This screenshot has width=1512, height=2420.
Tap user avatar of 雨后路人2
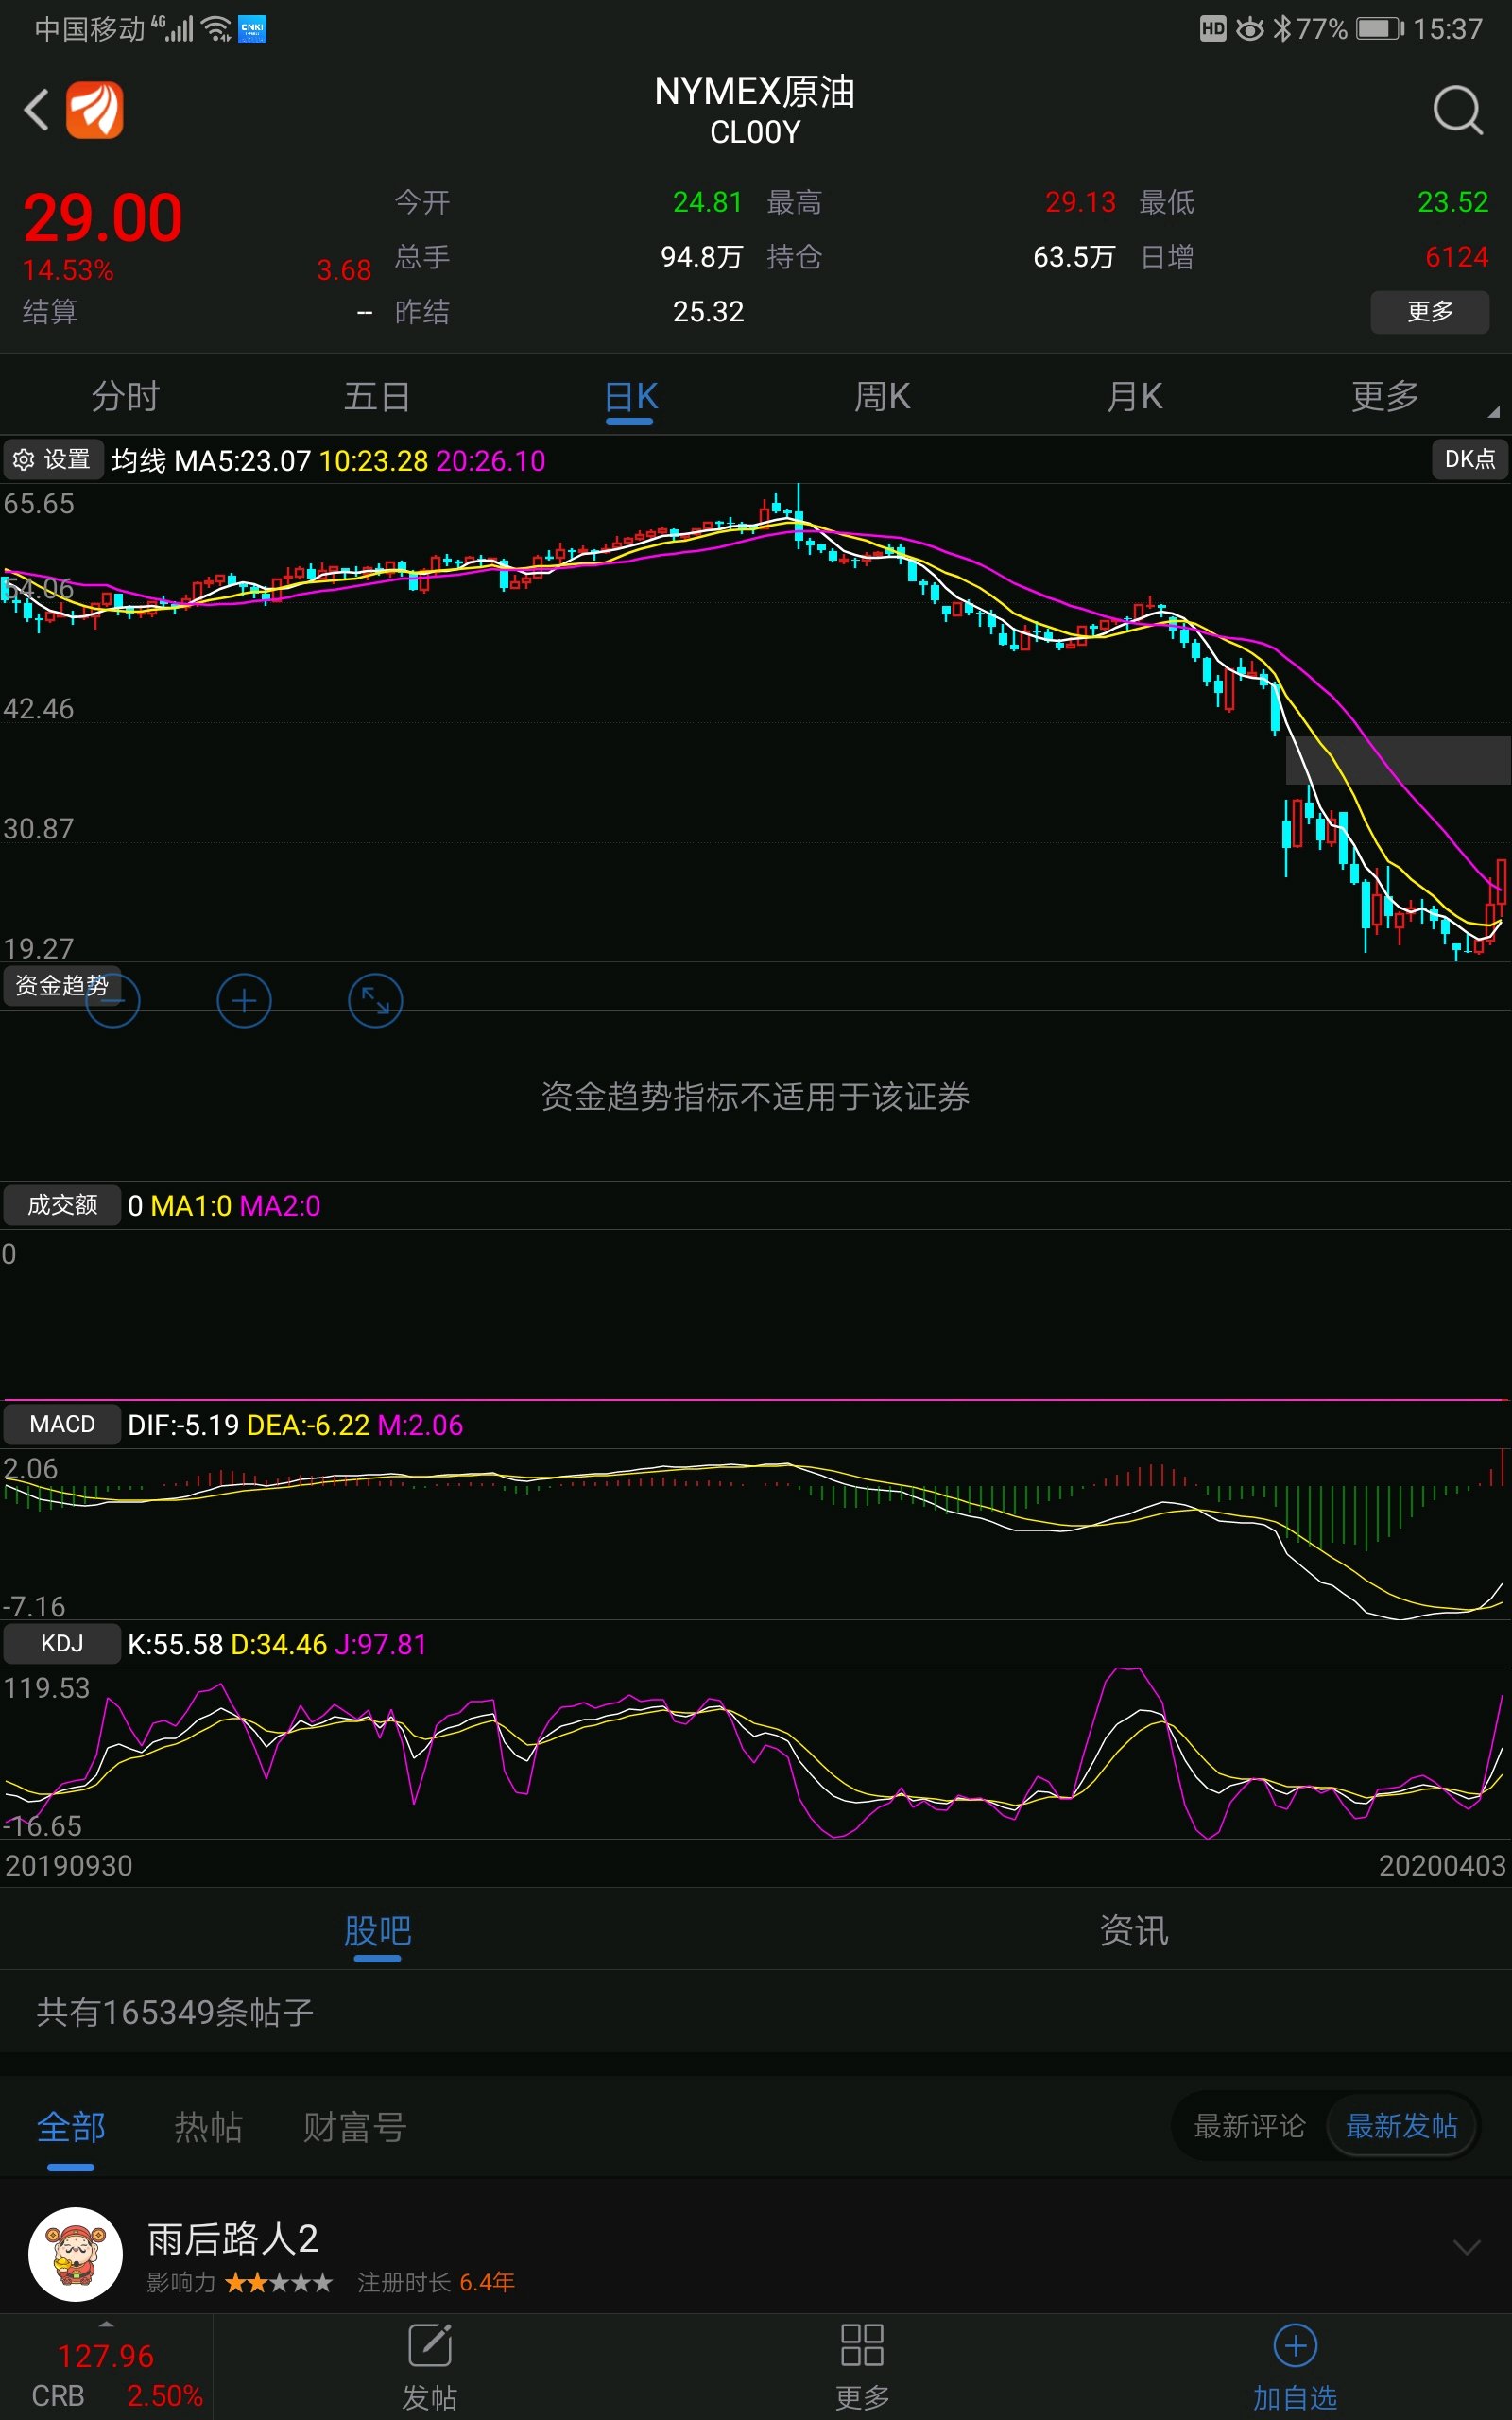(x=76, y=2254)
